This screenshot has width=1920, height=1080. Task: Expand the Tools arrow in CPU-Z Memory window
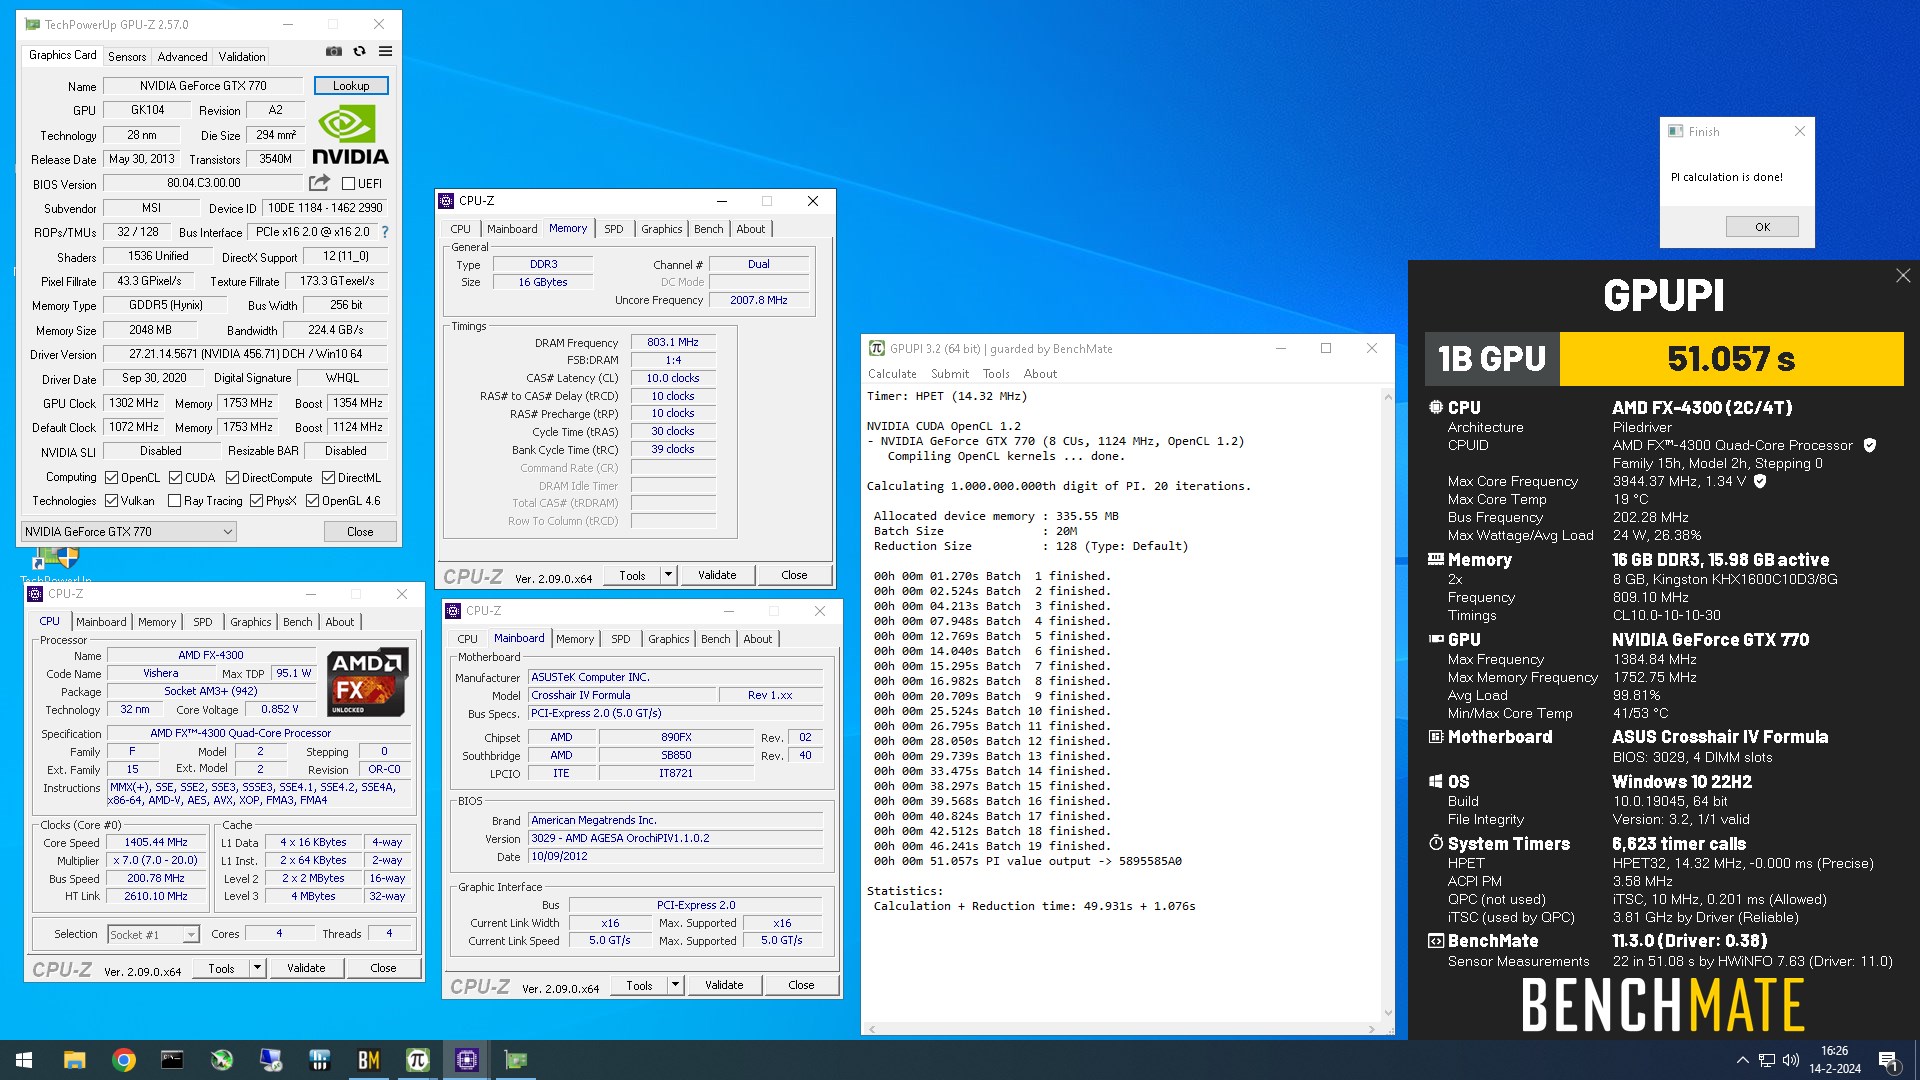pyautogui.click(x=668, y=575)
